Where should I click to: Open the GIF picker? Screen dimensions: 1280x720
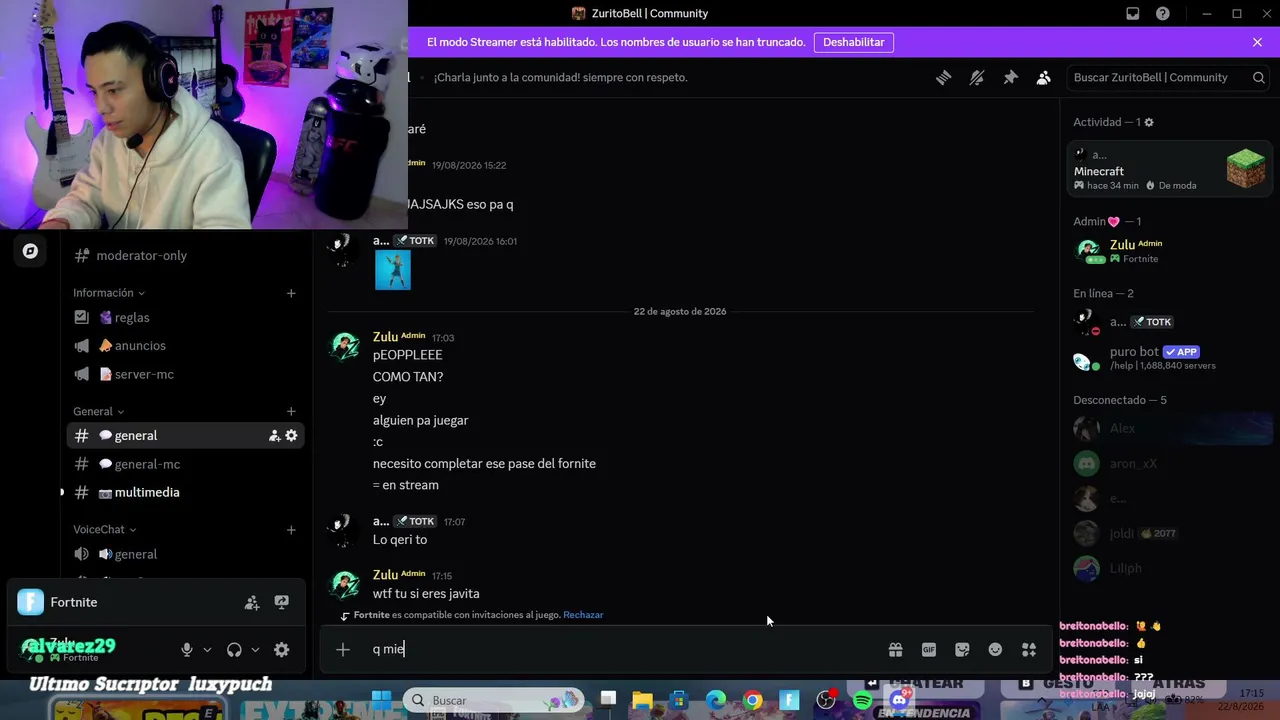click(929, 650)
